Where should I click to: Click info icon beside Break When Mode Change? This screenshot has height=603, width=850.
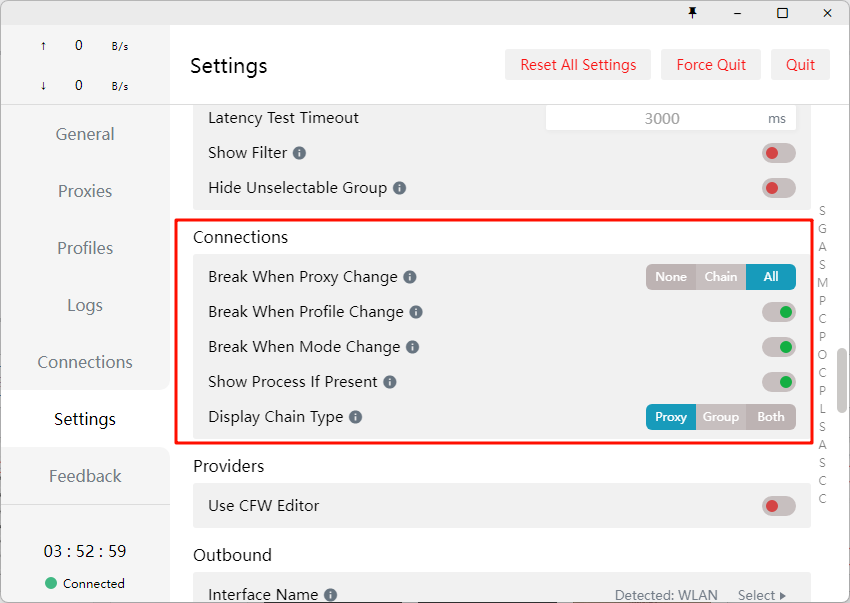point(412,347)
